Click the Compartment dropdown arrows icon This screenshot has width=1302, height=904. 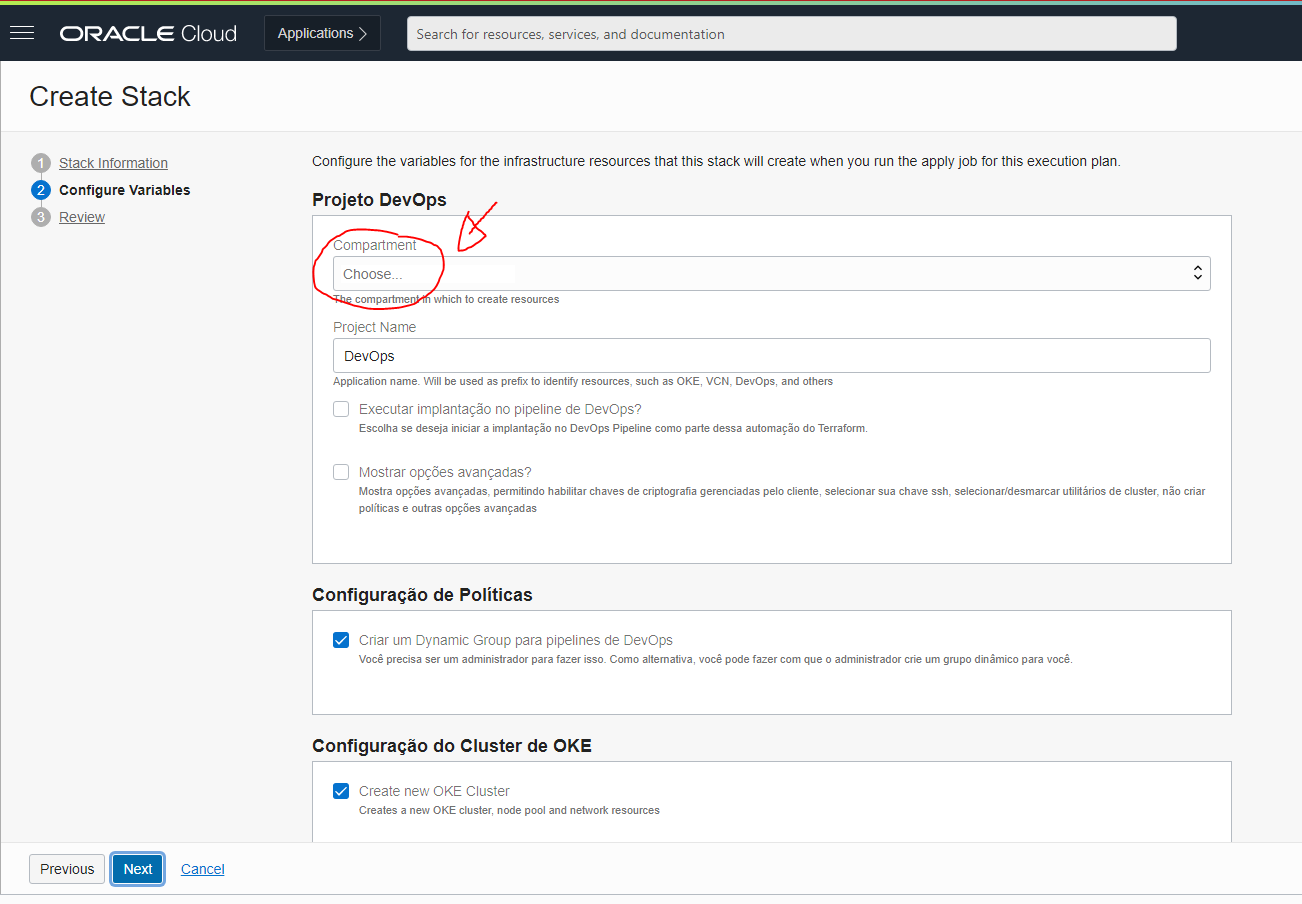pos(1197,274)
